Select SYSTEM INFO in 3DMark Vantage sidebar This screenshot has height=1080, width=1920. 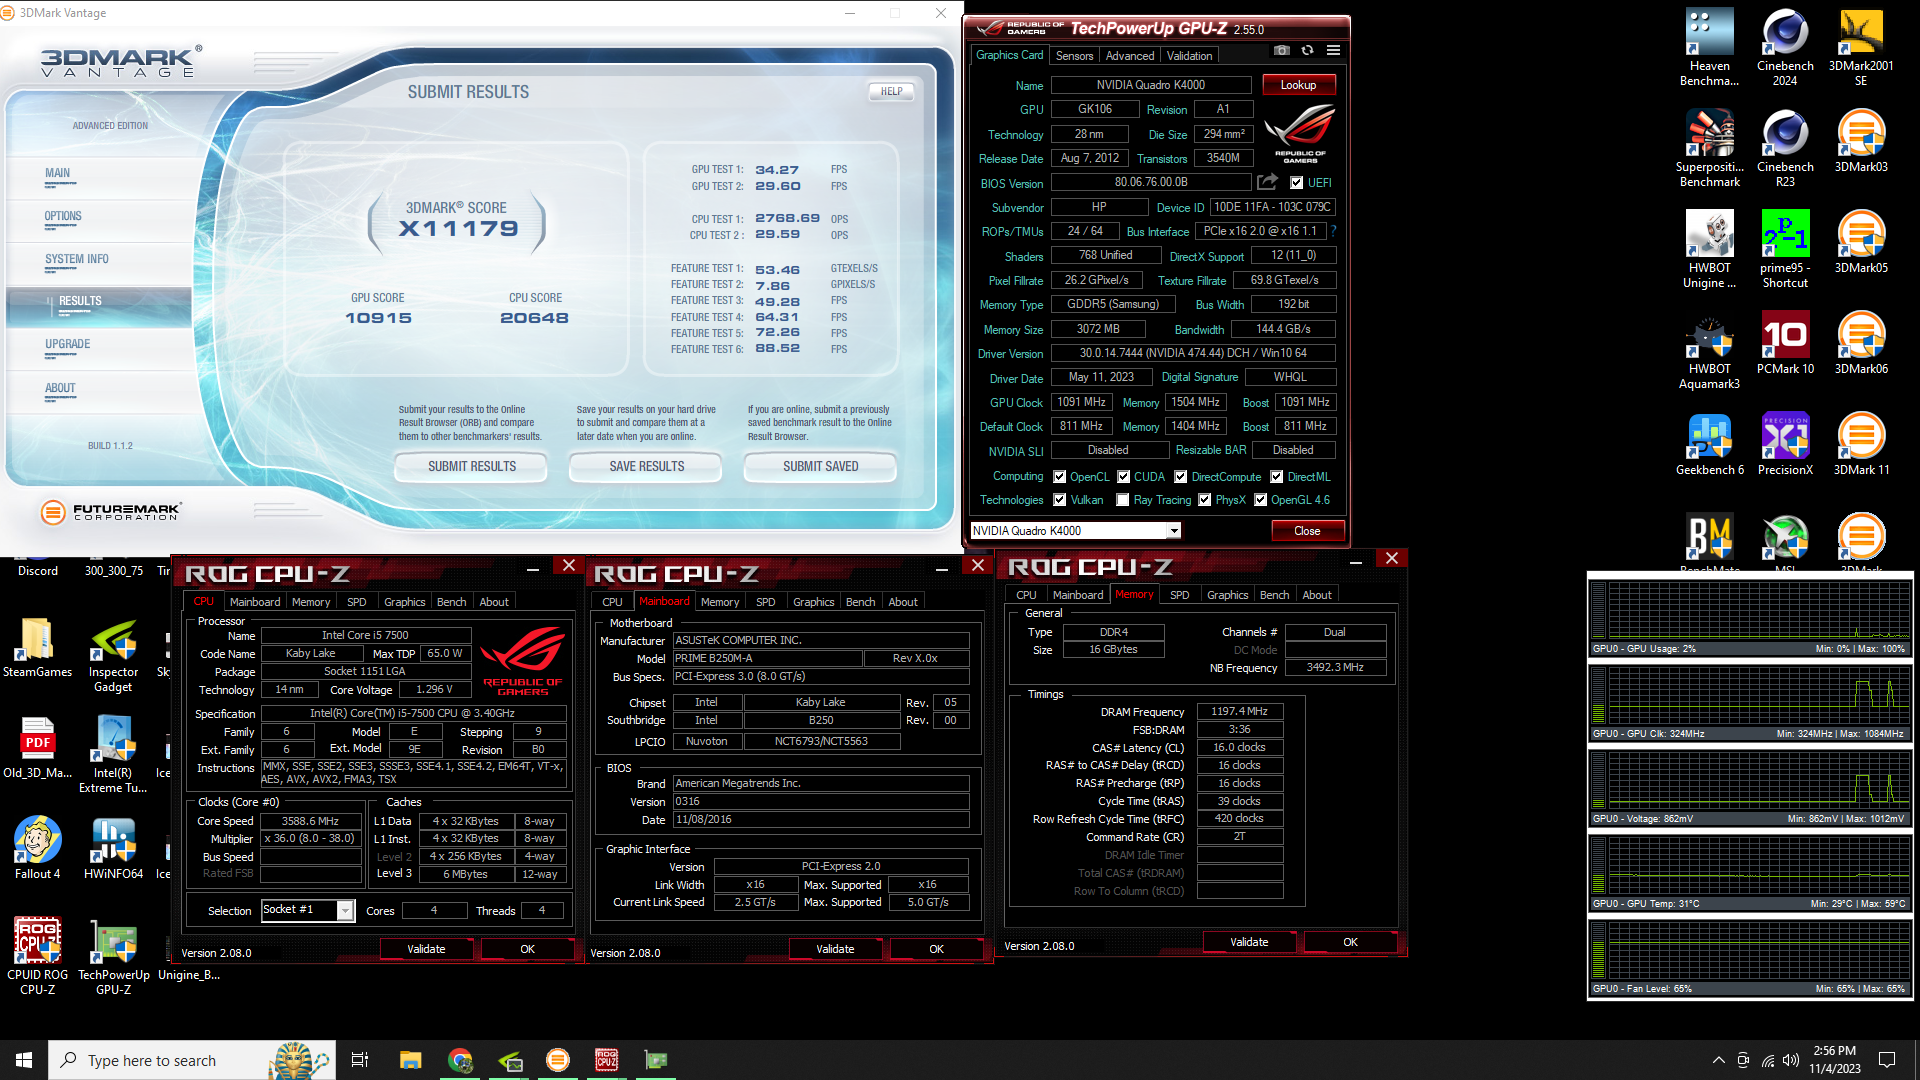coord(76,260)
